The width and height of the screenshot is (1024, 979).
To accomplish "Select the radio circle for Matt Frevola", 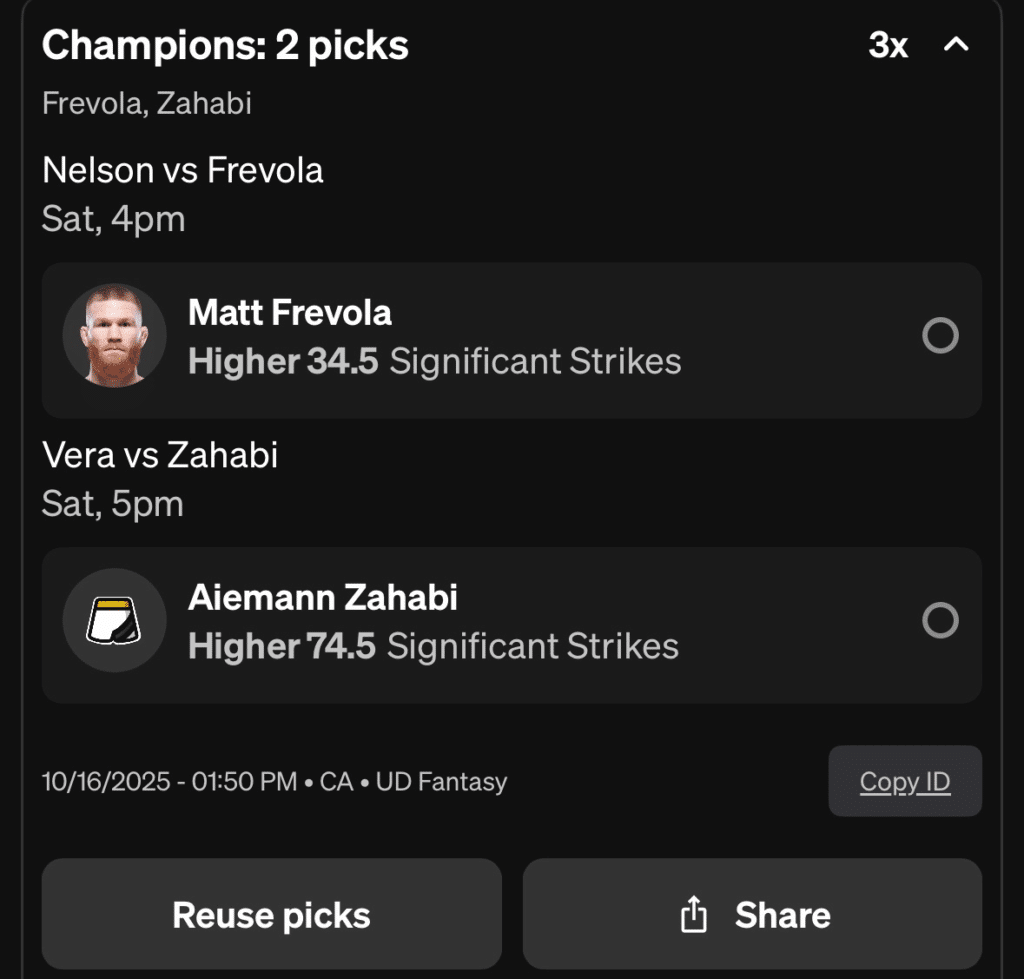I will pos(940,336).
